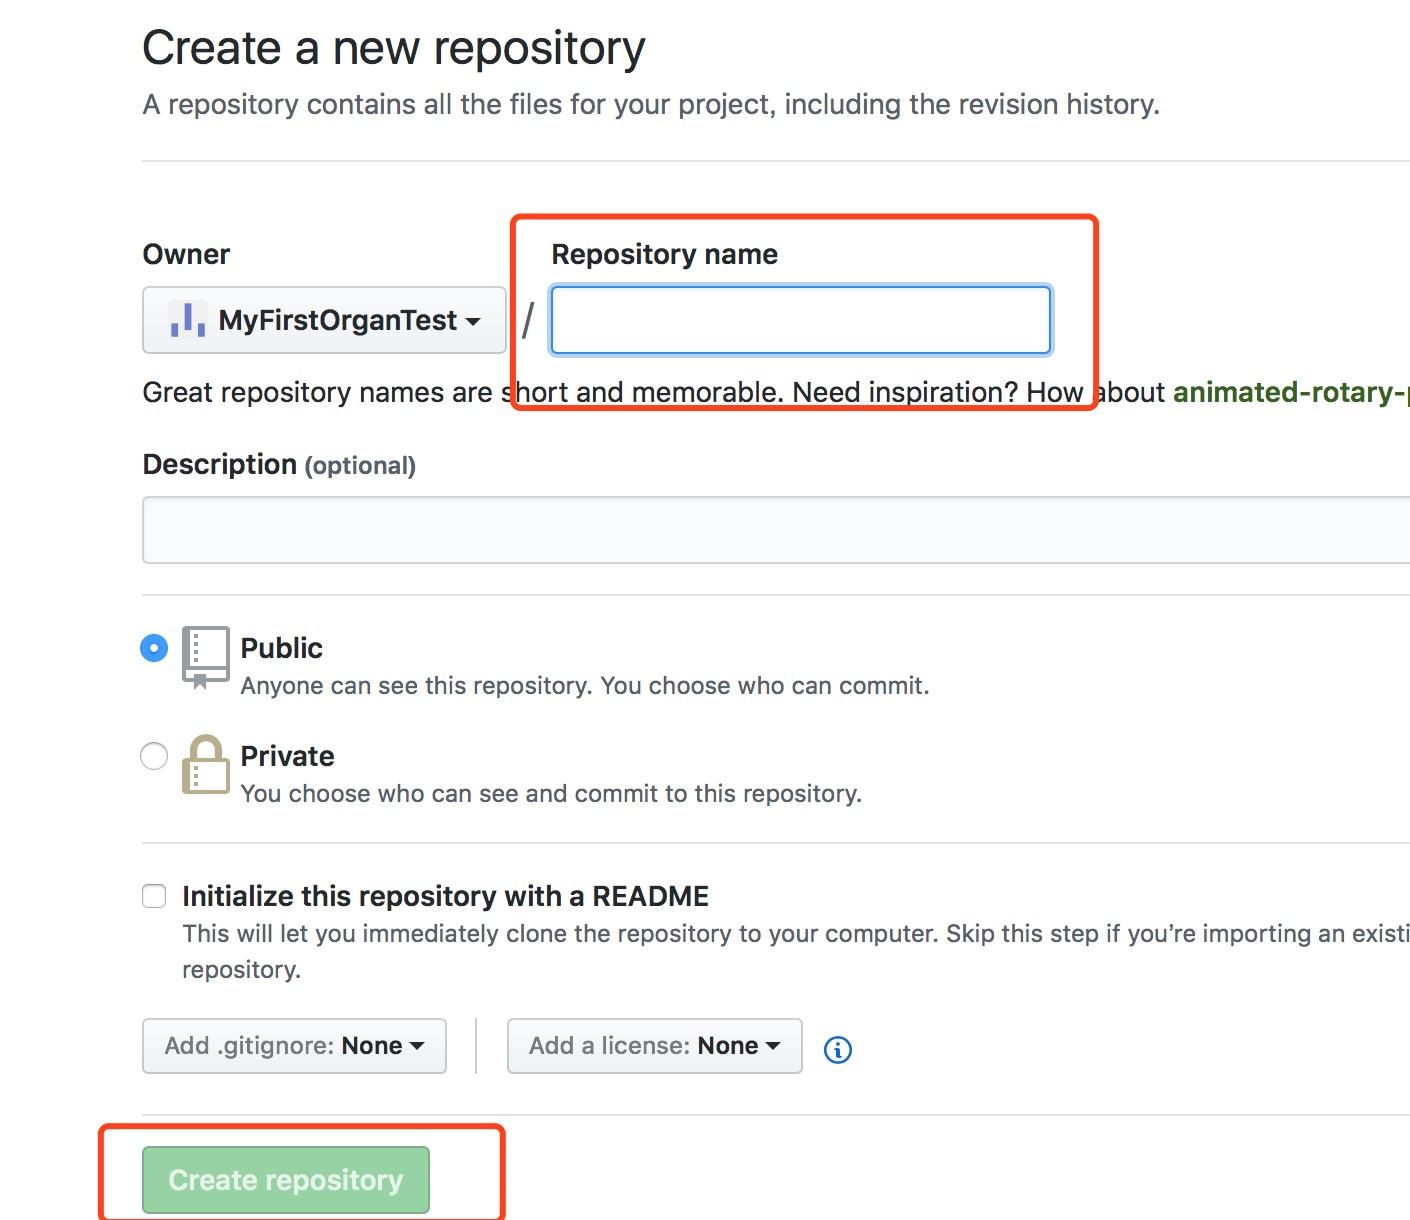
Task: Enable Initialize this repository with a README
Action: coord(154,896)
